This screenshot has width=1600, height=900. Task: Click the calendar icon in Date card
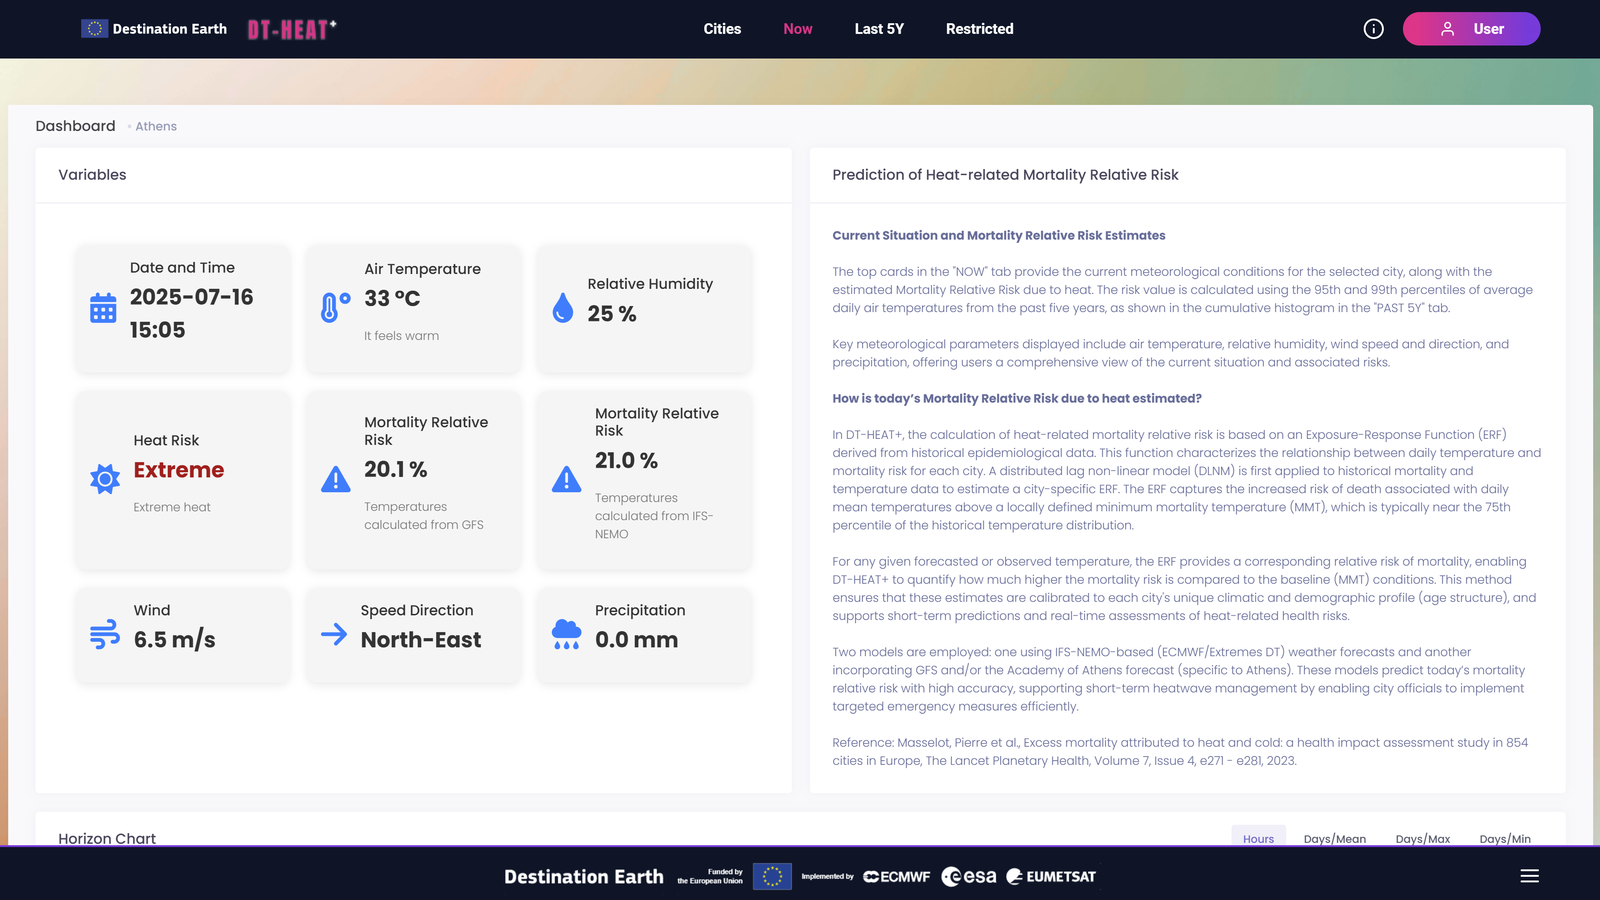[x=103, y=308]
